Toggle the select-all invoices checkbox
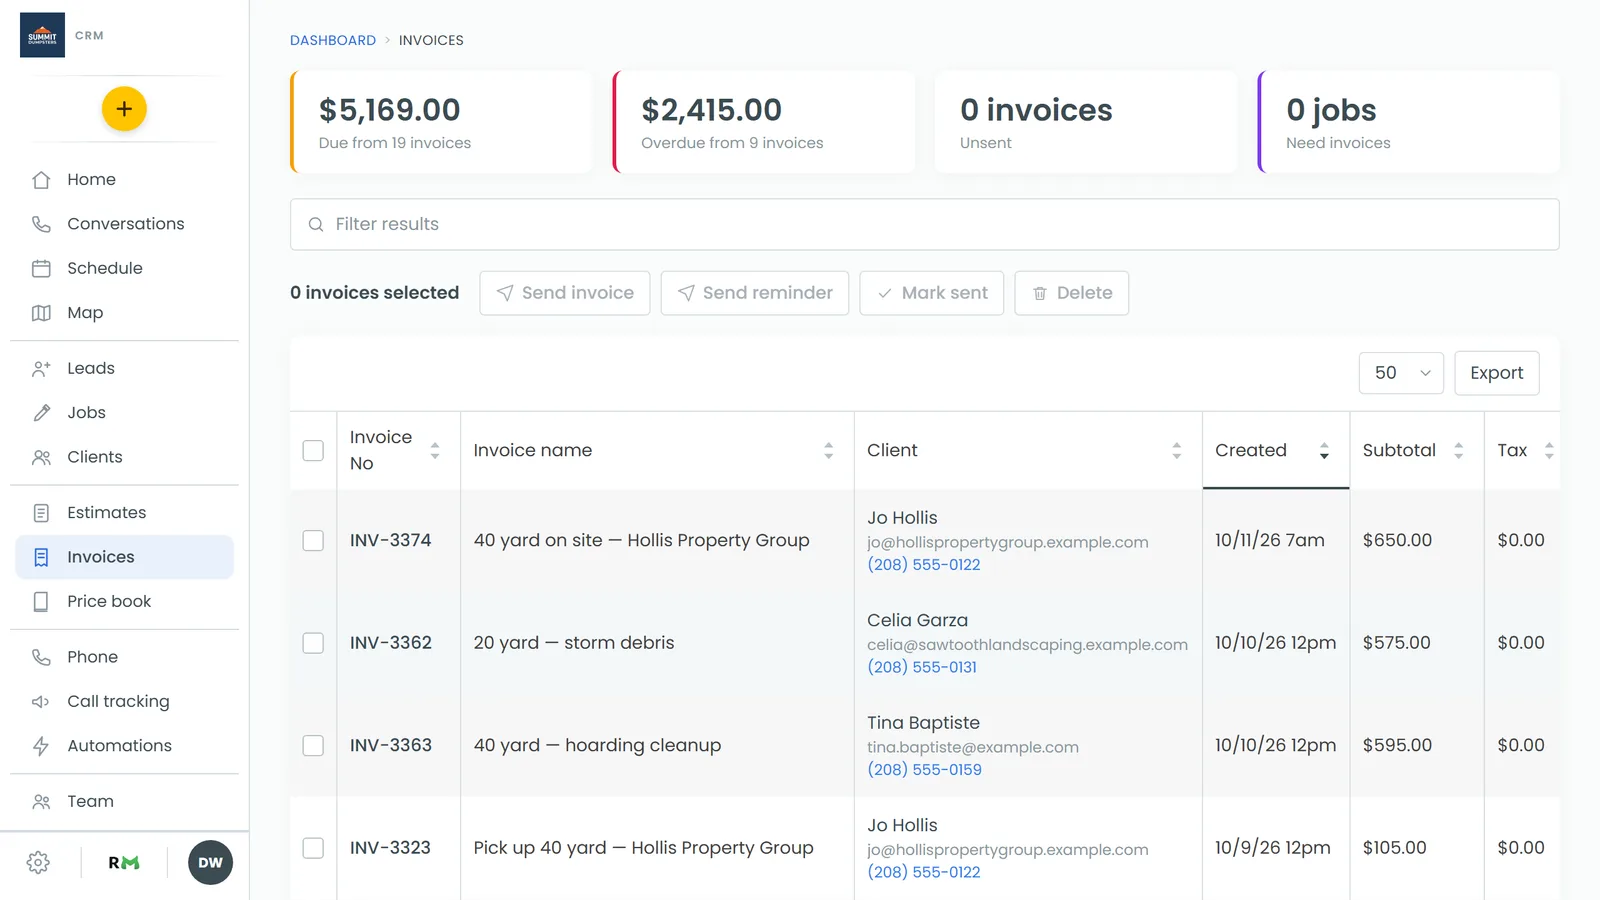This screenshot has height=900, width=1600. coord(313,450)
